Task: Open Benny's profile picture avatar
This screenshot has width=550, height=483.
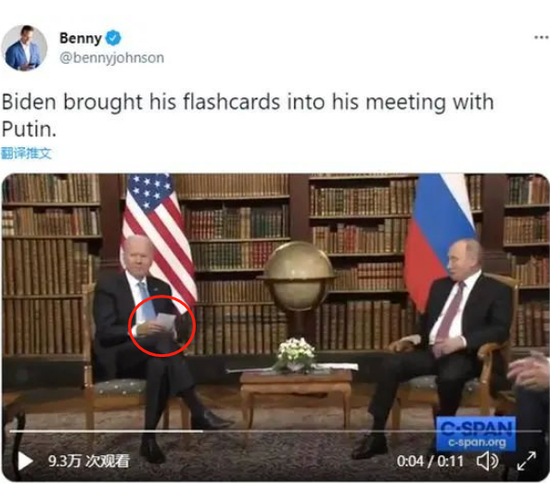Action: click(24, 48)
